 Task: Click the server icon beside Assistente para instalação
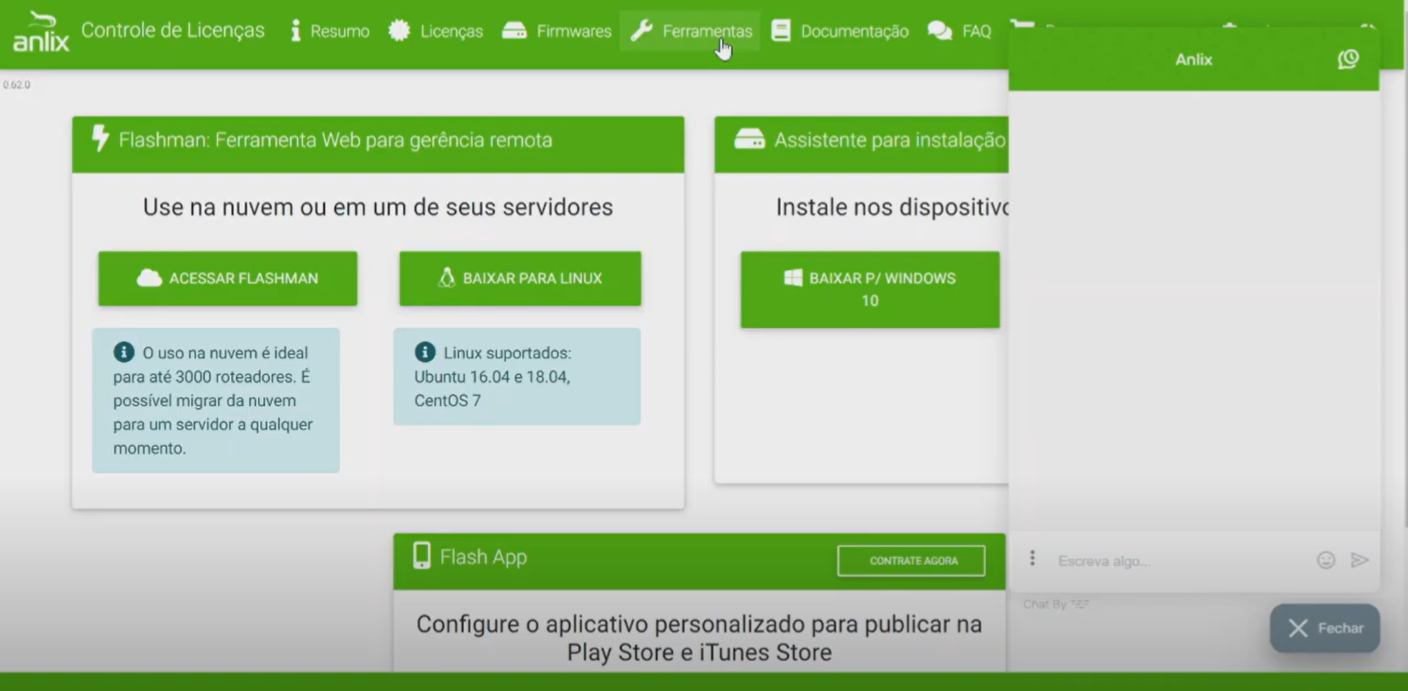tap(749, 140)
